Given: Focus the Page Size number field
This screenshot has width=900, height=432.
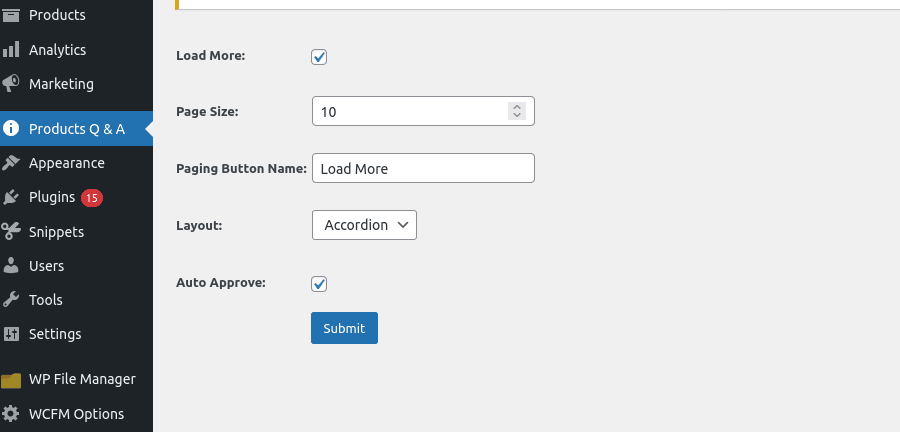Looking at the screenshot, I should click(423, 111).
